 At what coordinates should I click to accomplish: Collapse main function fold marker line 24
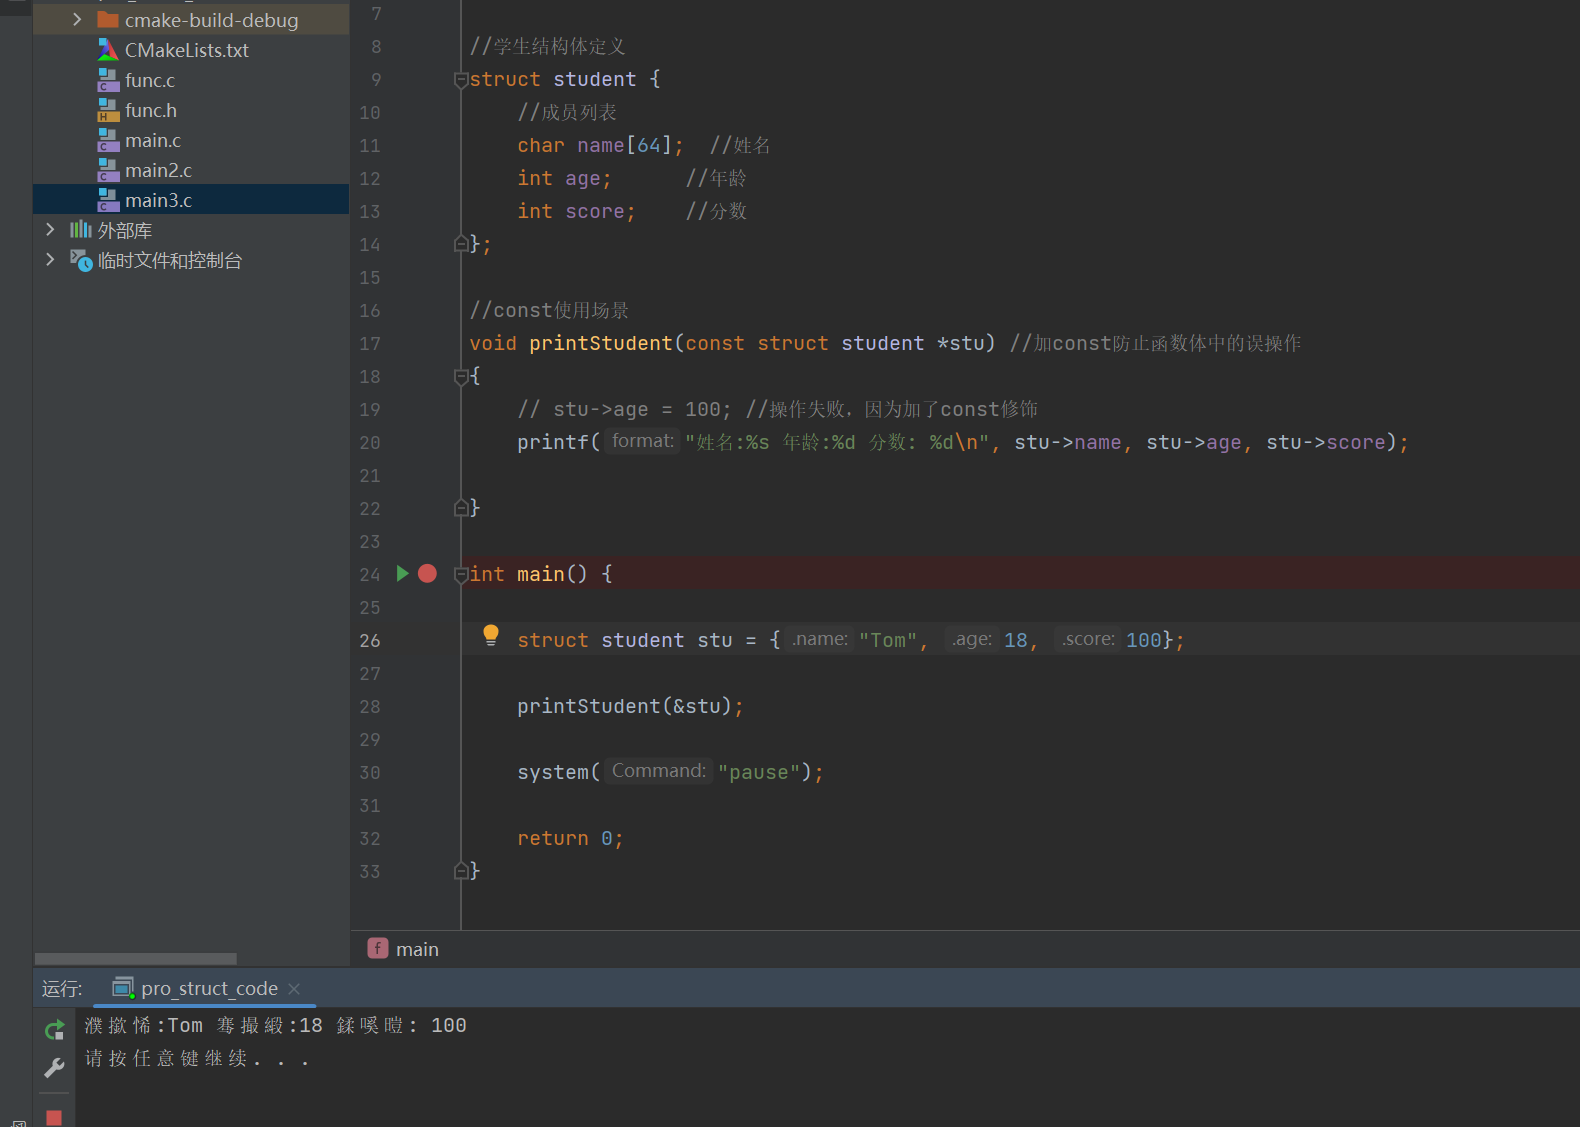461,574
